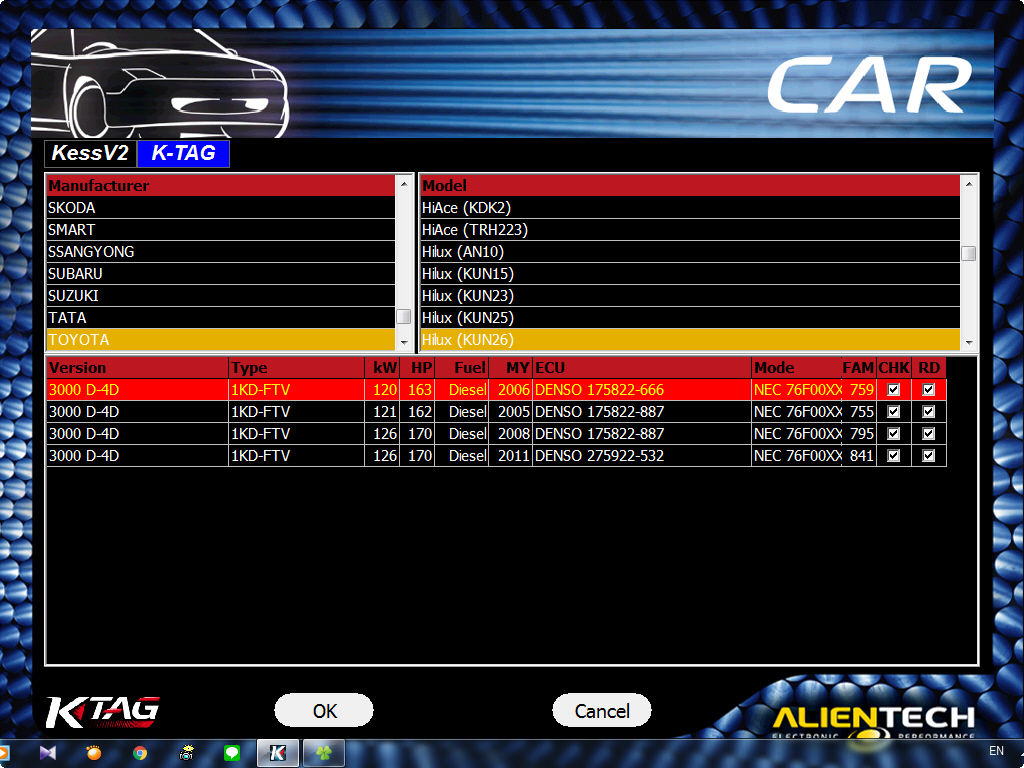Click Model list scroll-down arrow

point(968,342)
